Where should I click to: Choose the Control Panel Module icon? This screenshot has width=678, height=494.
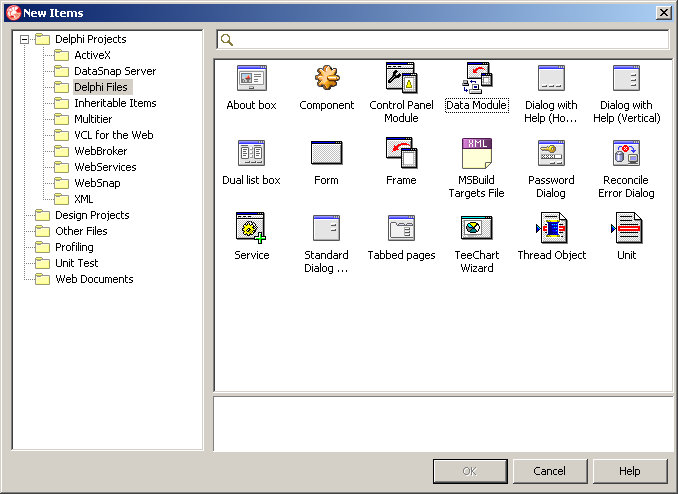401,78
